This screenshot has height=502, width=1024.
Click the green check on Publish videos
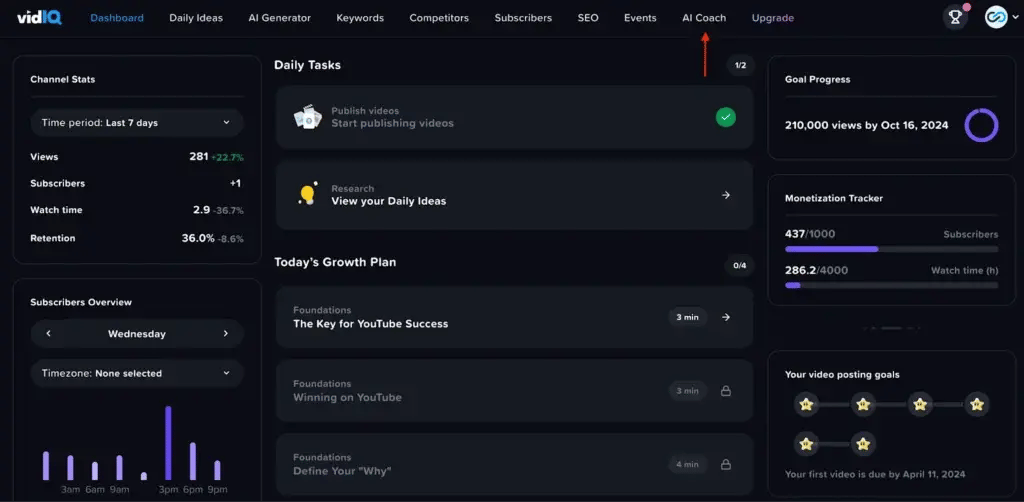[726, 117]
